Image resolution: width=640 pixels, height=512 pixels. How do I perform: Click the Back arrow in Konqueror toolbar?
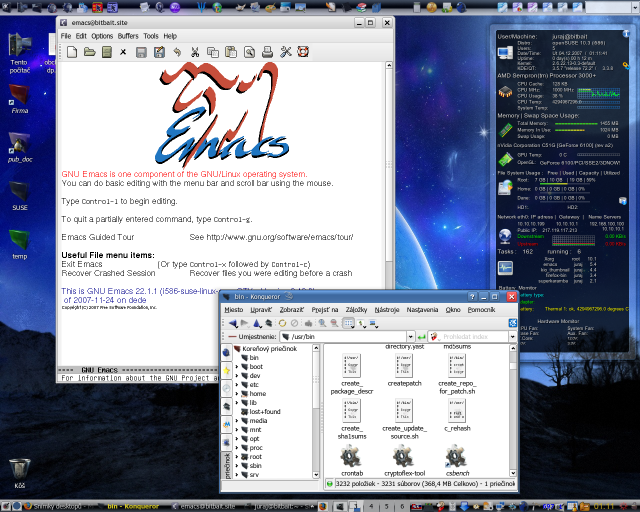233,323
